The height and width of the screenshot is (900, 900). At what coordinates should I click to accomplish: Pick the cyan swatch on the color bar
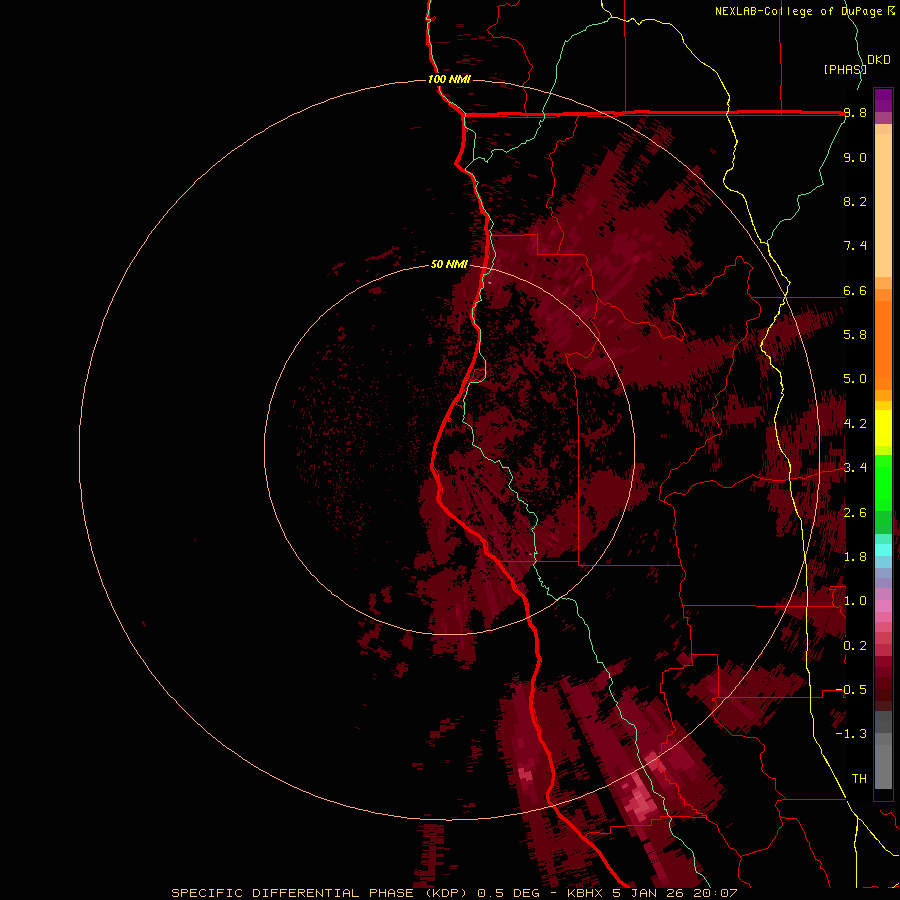point(883,550)
